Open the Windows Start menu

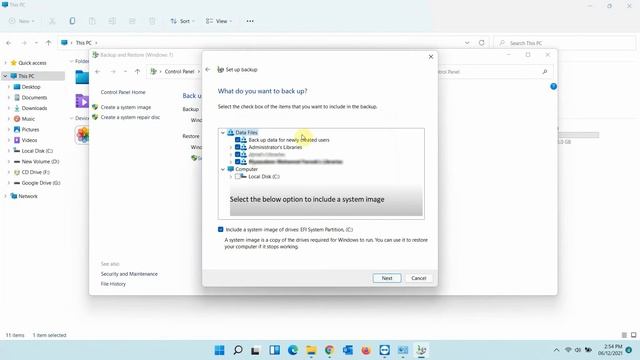tap(219, 350)
